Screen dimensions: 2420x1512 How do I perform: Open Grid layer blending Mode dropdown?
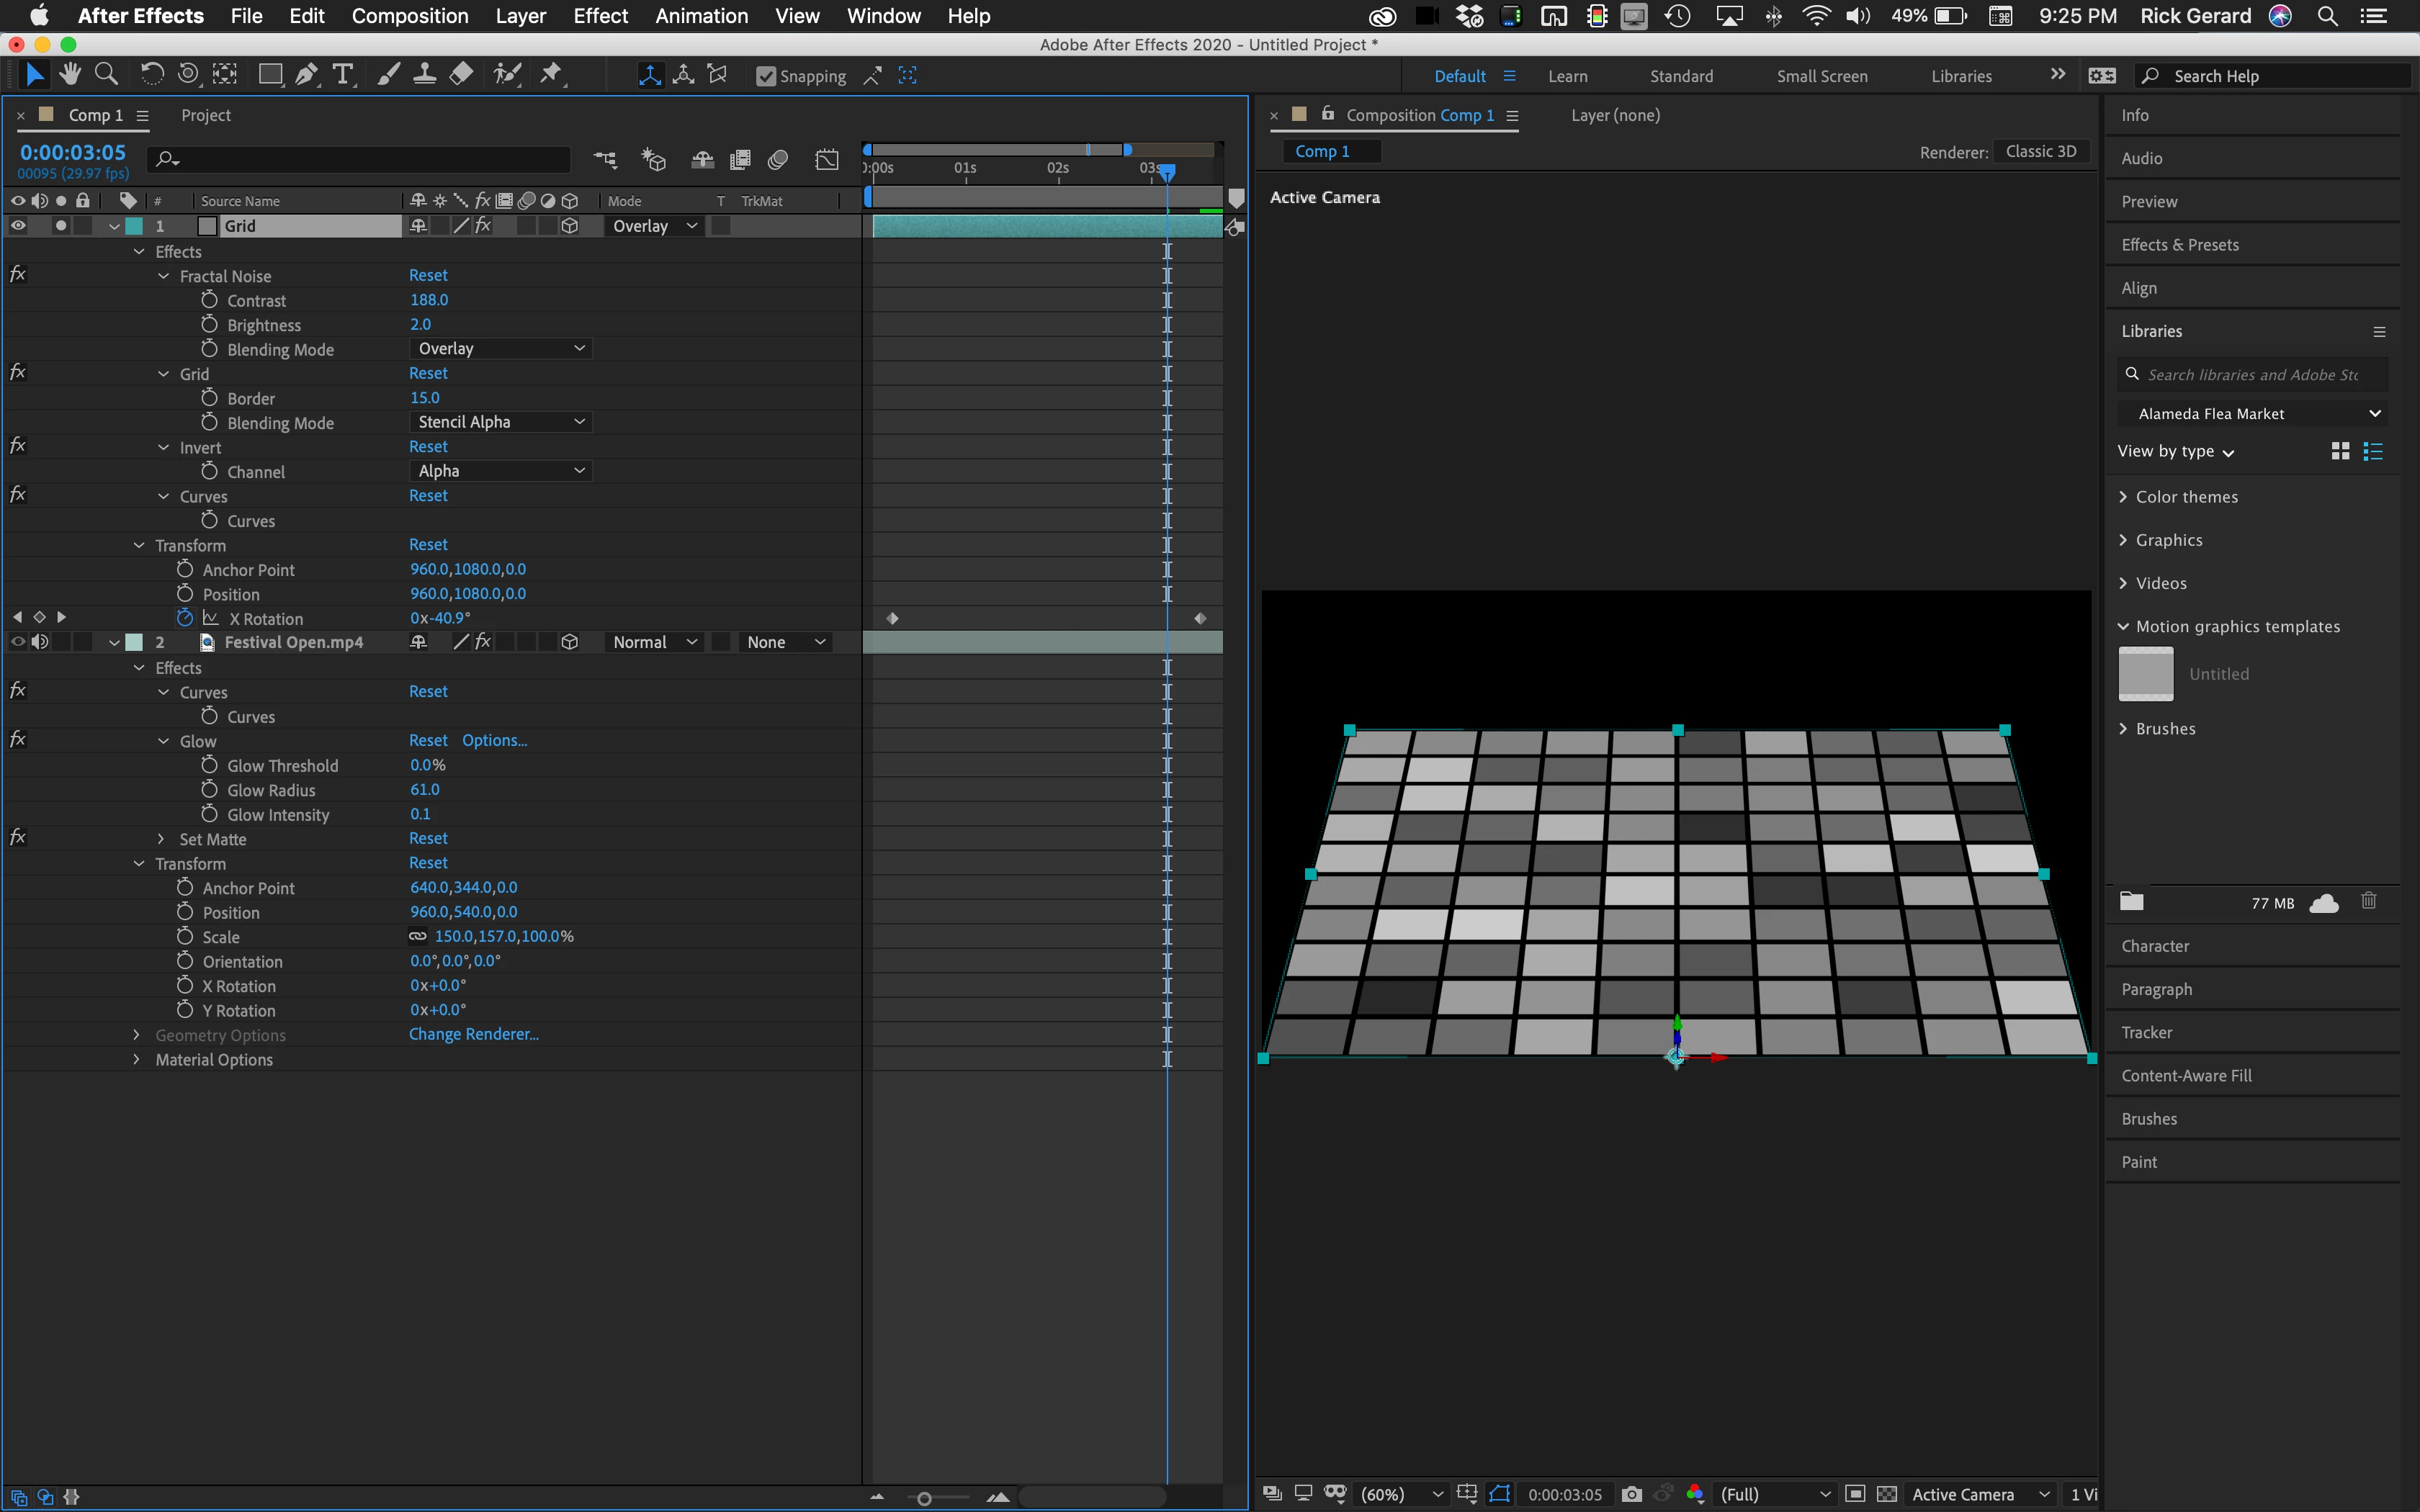[654, 226]
